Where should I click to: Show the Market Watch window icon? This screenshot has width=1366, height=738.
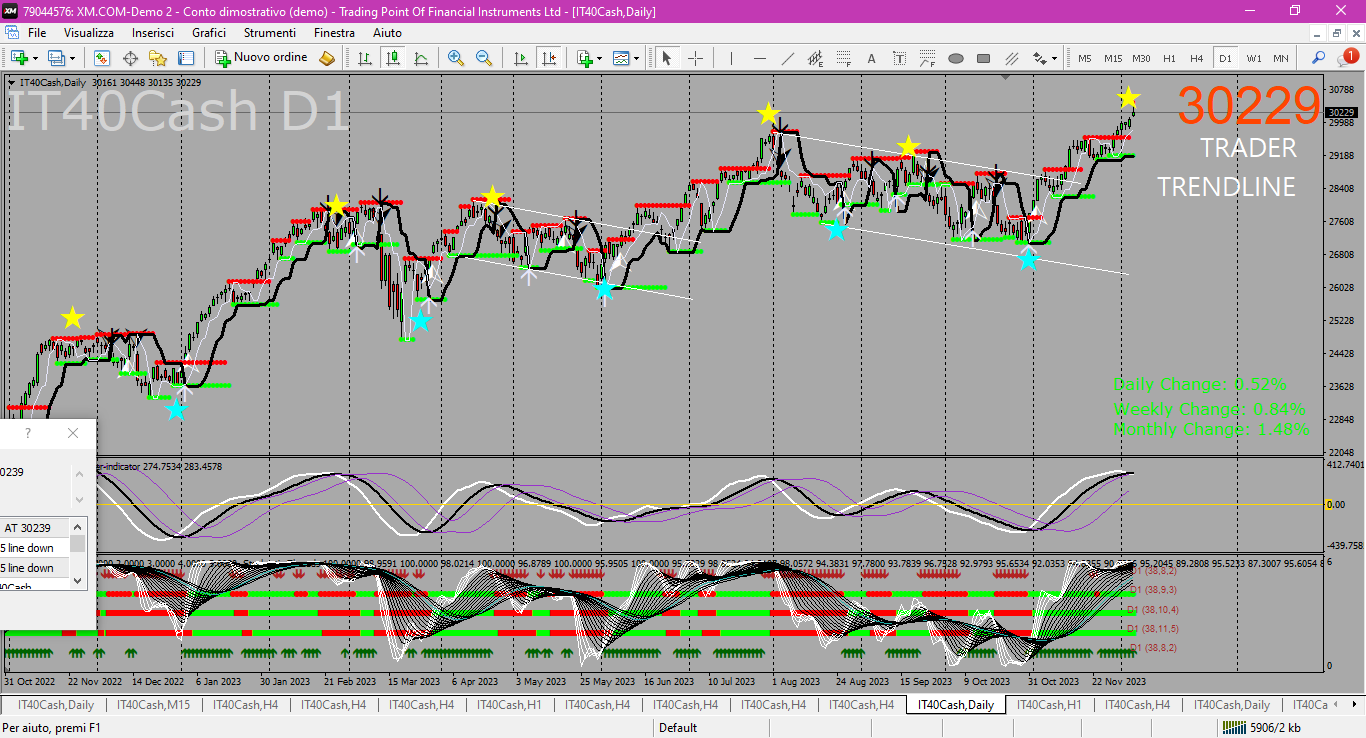(102, 58)
